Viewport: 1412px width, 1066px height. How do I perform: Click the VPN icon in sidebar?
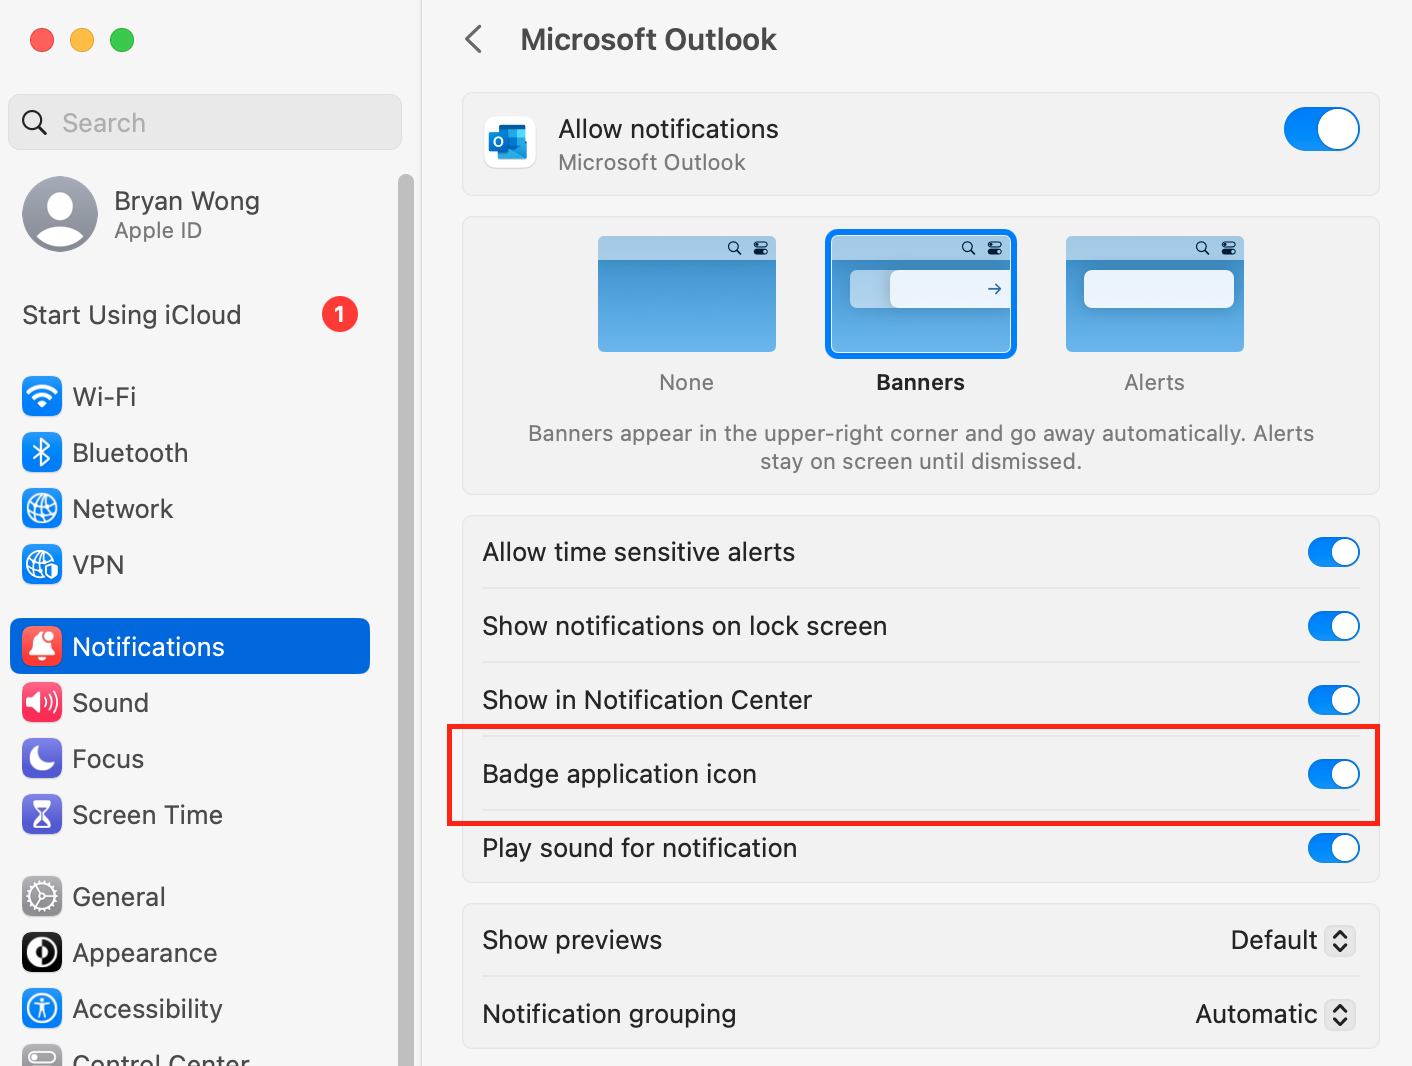(x=41, y=565)
